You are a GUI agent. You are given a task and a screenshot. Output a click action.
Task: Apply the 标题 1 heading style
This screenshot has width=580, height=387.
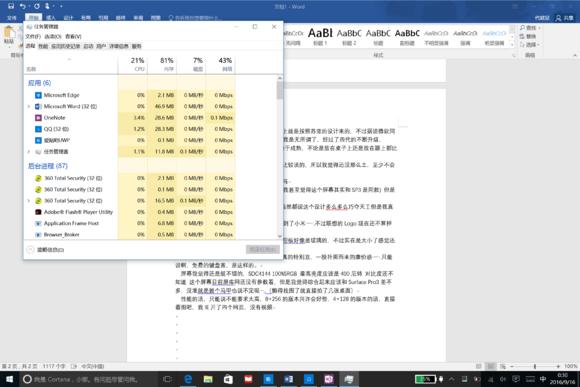click(320, 36)
